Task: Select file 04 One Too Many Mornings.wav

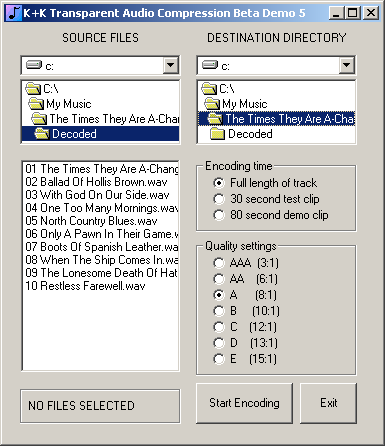Action: [101, 208]
